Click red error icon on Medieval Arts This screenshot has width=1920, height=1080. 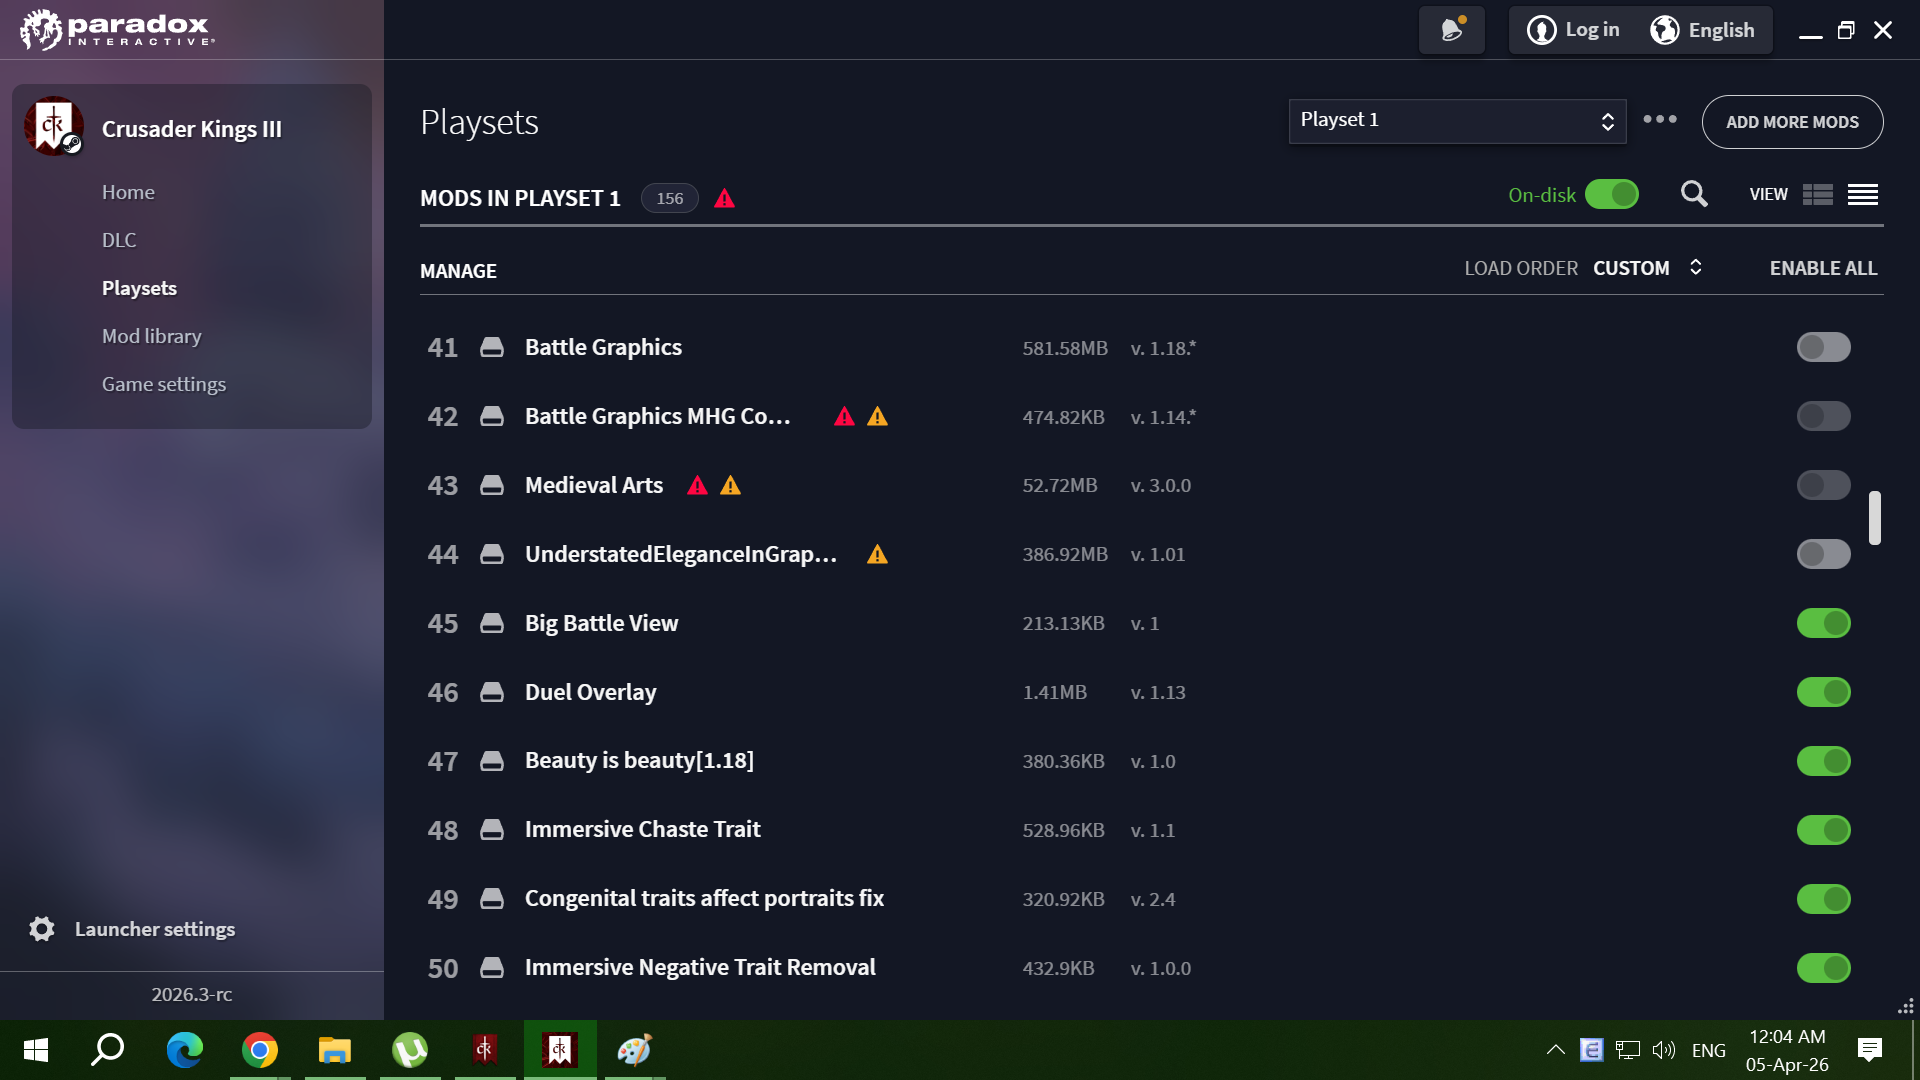[x=698, y=486]
